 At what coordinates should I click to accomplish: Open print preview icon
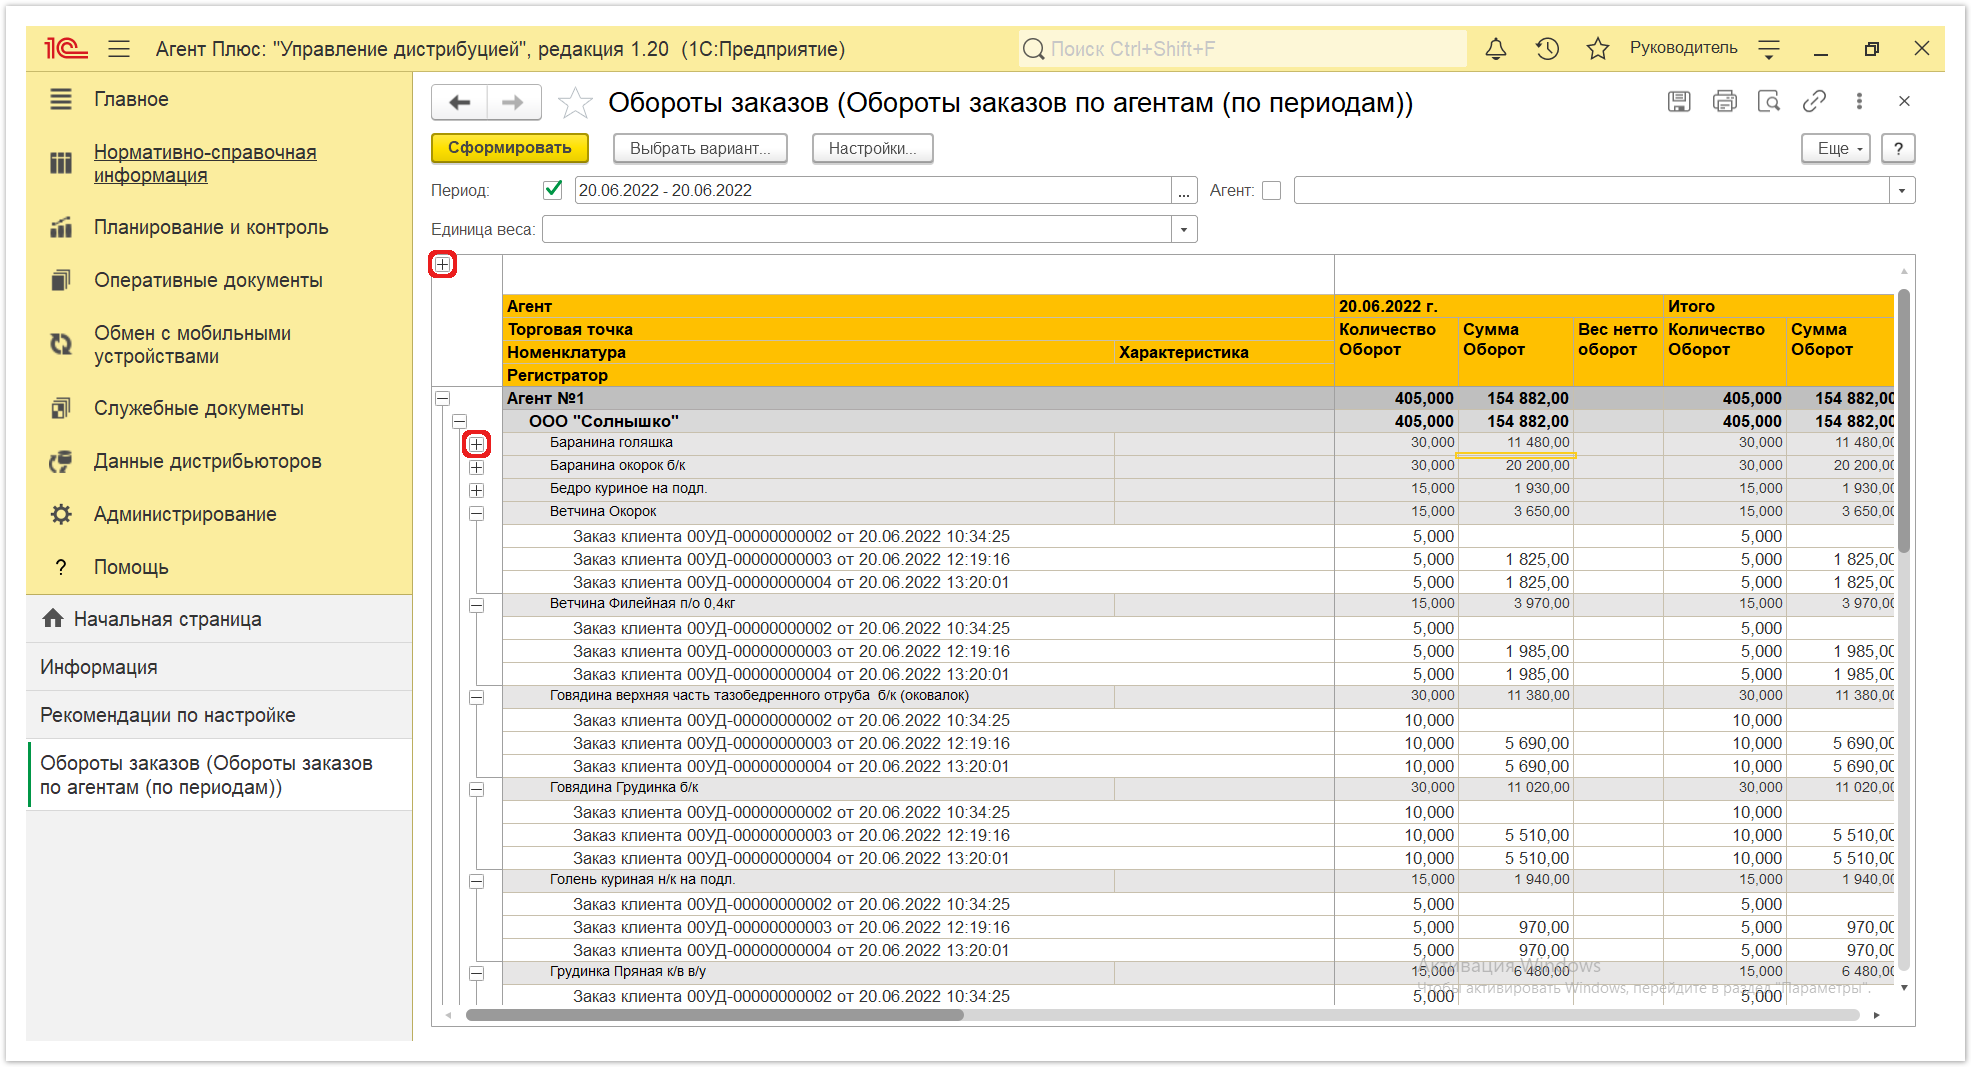(x=1769, y=101)
